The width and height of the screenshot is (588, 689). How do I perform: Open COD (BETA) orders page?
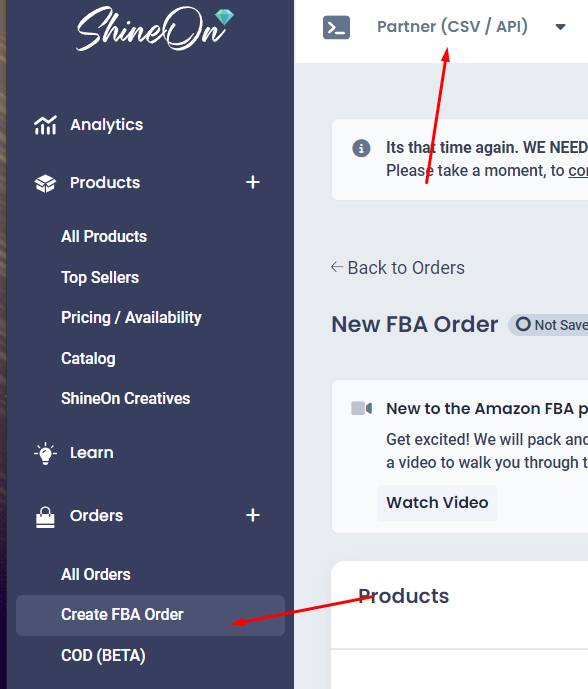103,655
